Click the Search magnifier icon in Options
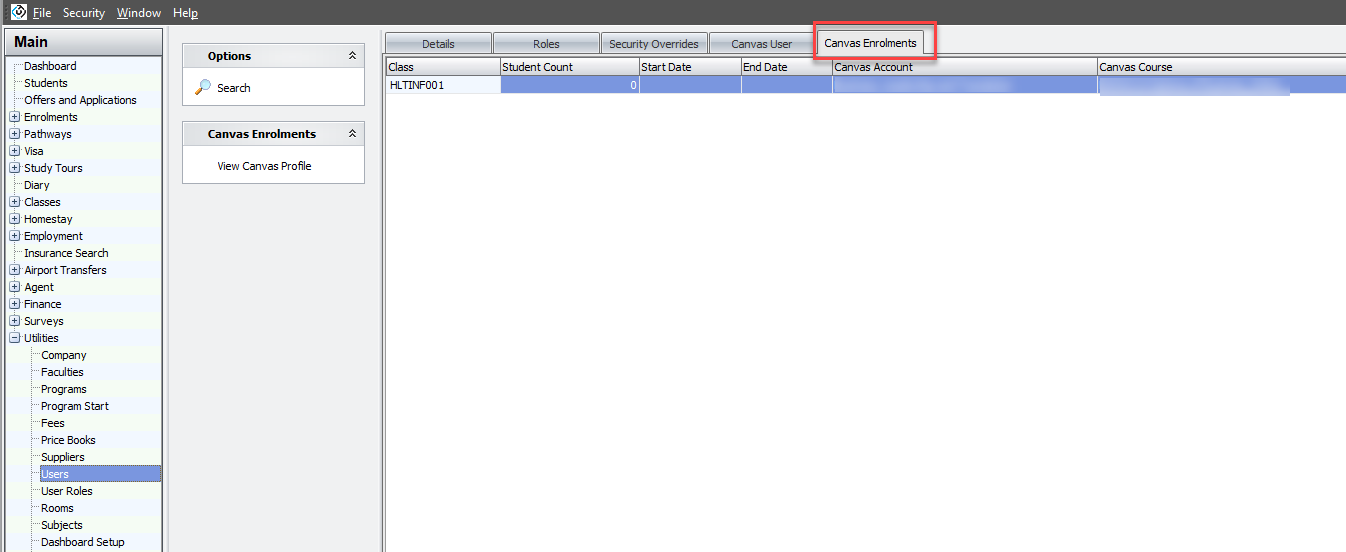 tap(203, 88)
